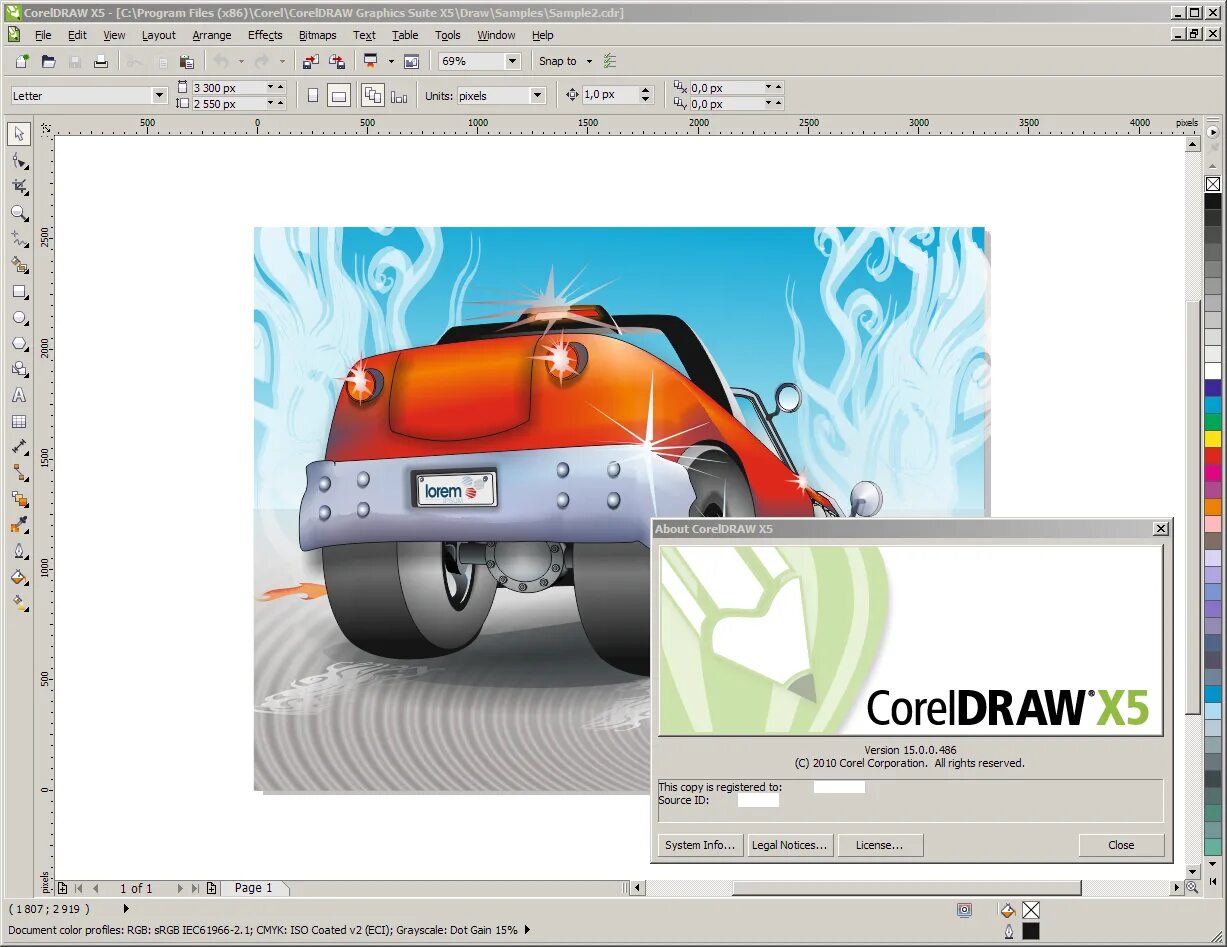Select the Fill bucket tool
The width and height of the screenshot is (1227, 947).
pyautogui.click(x=19, y=578)
